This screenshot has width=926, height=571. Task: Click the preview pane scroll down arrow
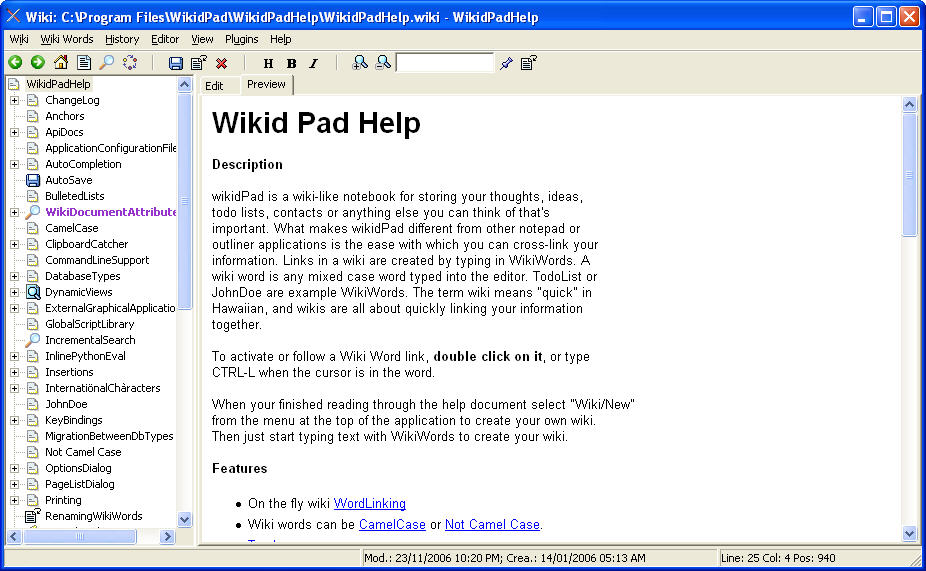click(x=909, y=534)
